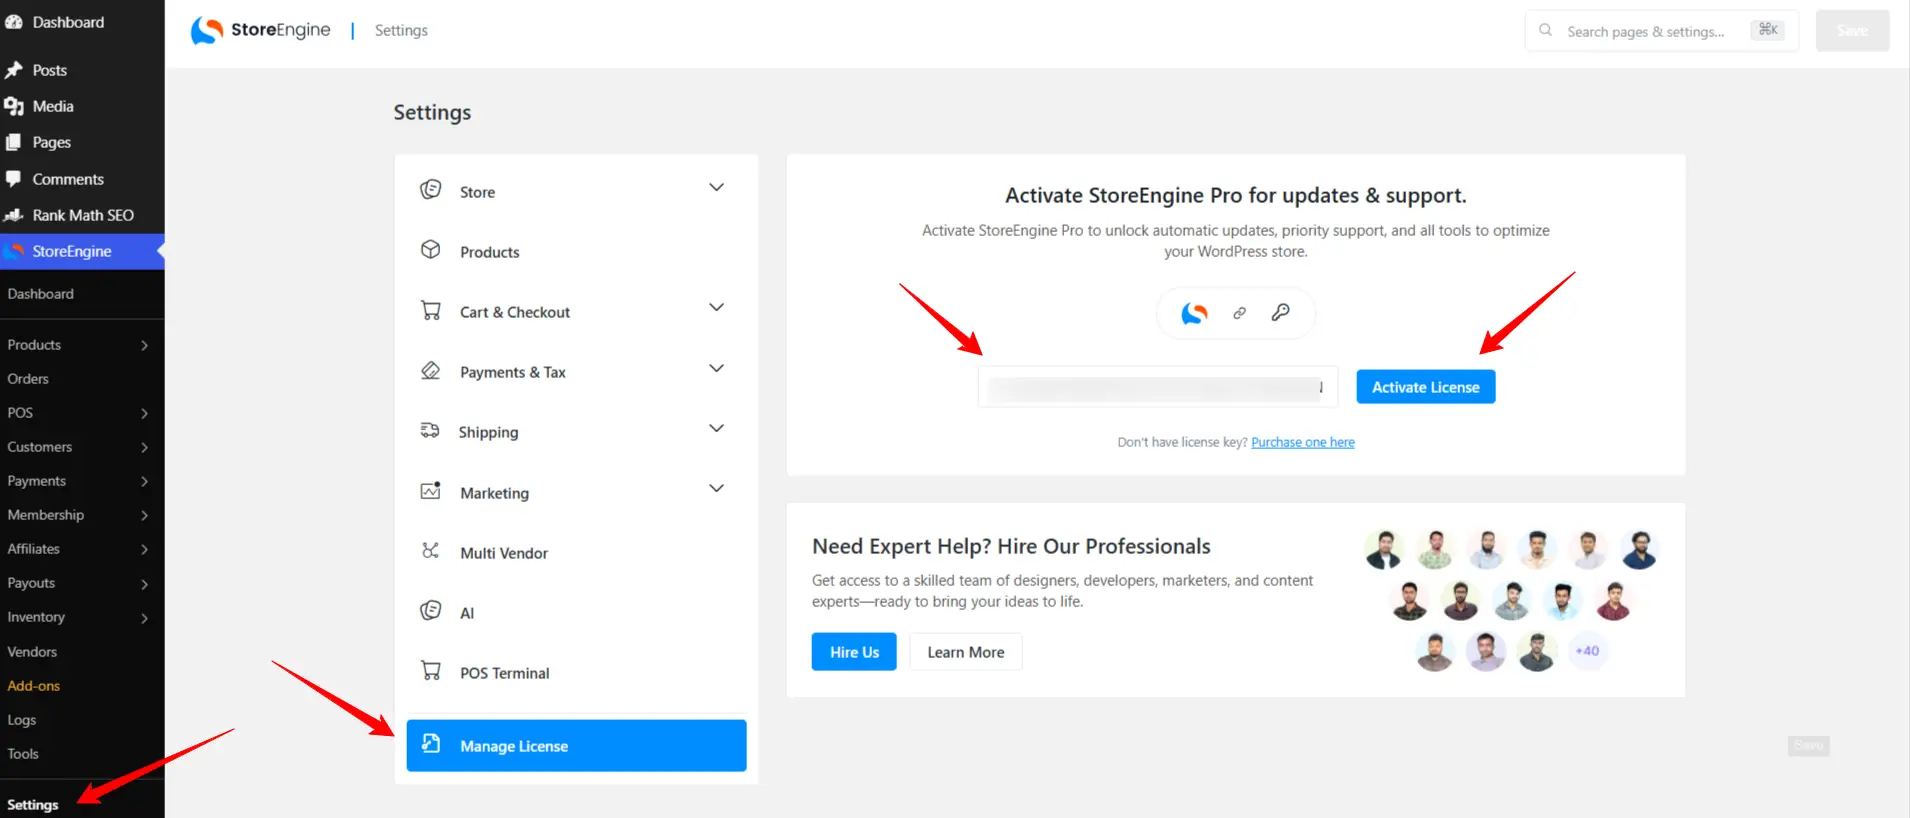Click the Search pages & settings box
The width and height of the screenshot is (1910, 818).
(1661, 31)
